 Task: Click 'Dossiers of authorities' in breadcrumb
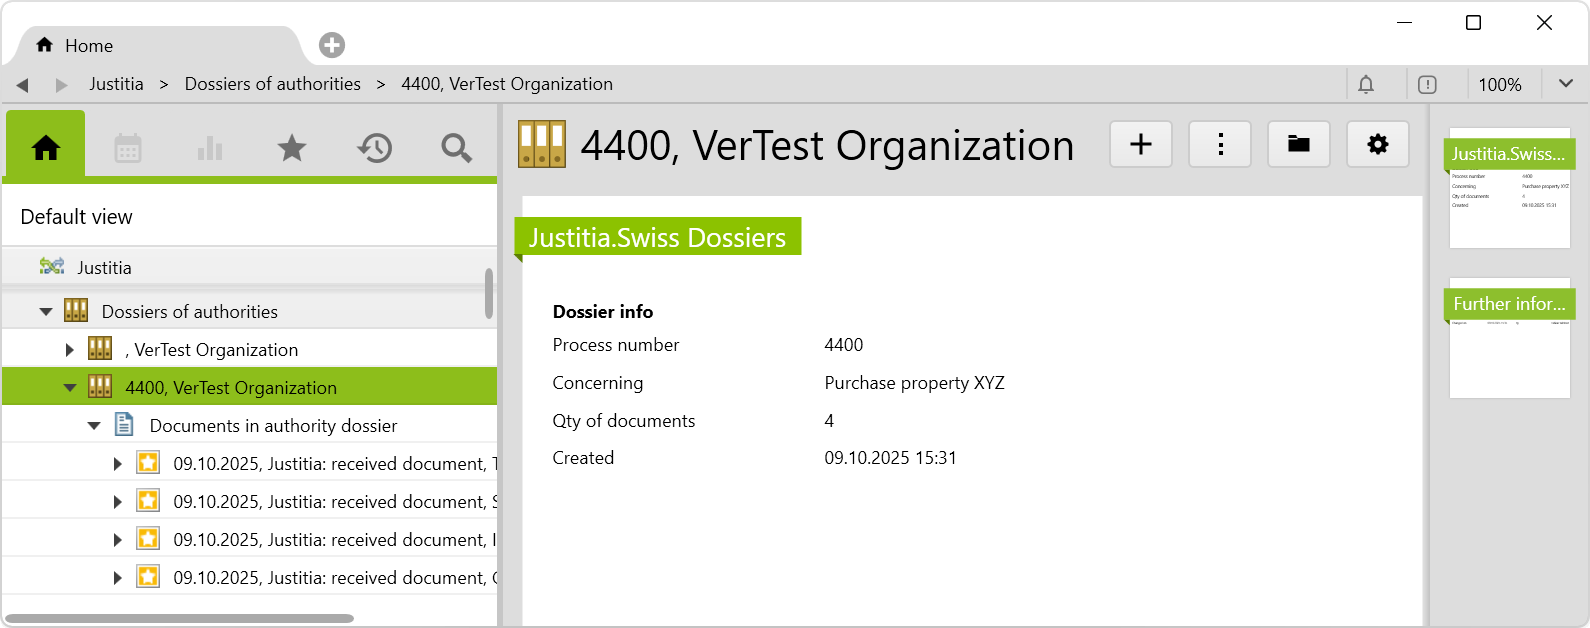click(x=272, y=84)
